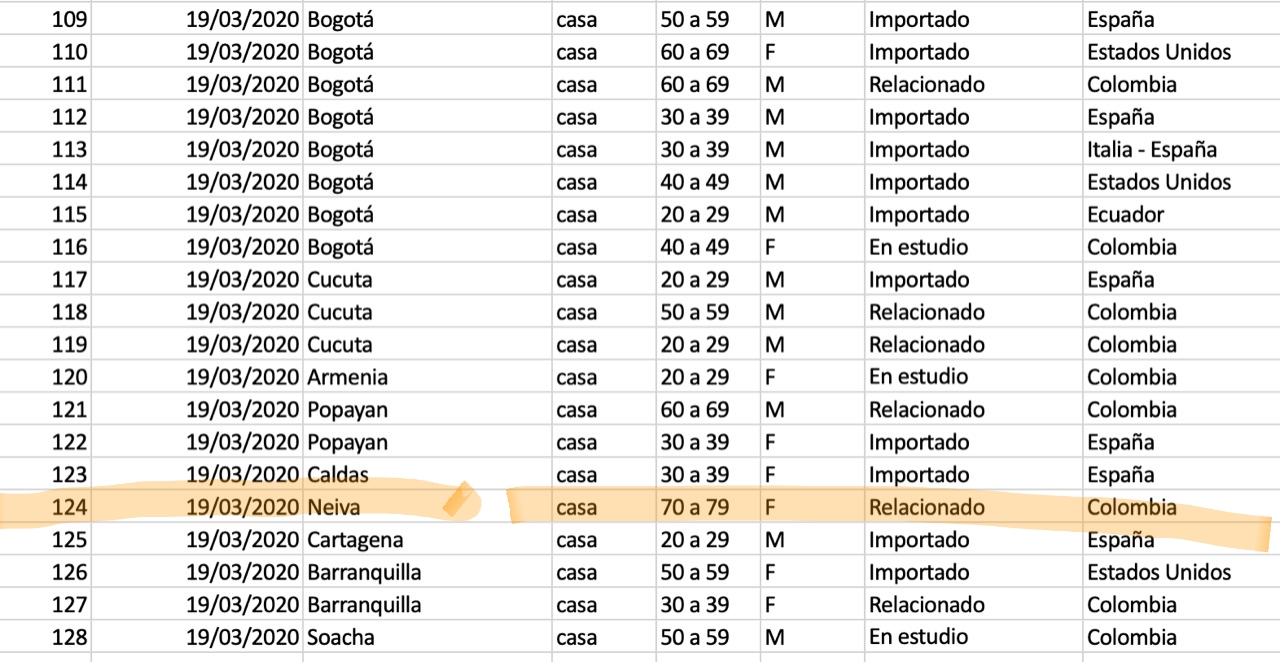Select the Estados Unidos cell in row 110
The image size is (1280, 662).
coord(1181,52)
